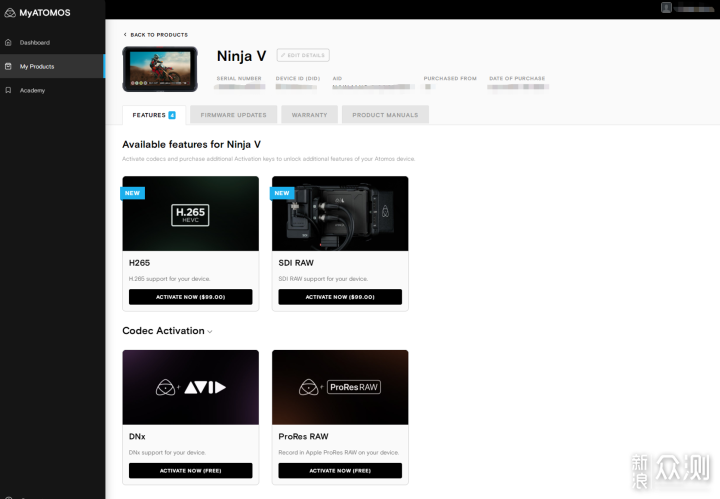The width and height of the screenshot is (720, 499).
Task: Activate DNx codec for free
Action: tap(191, 471)
